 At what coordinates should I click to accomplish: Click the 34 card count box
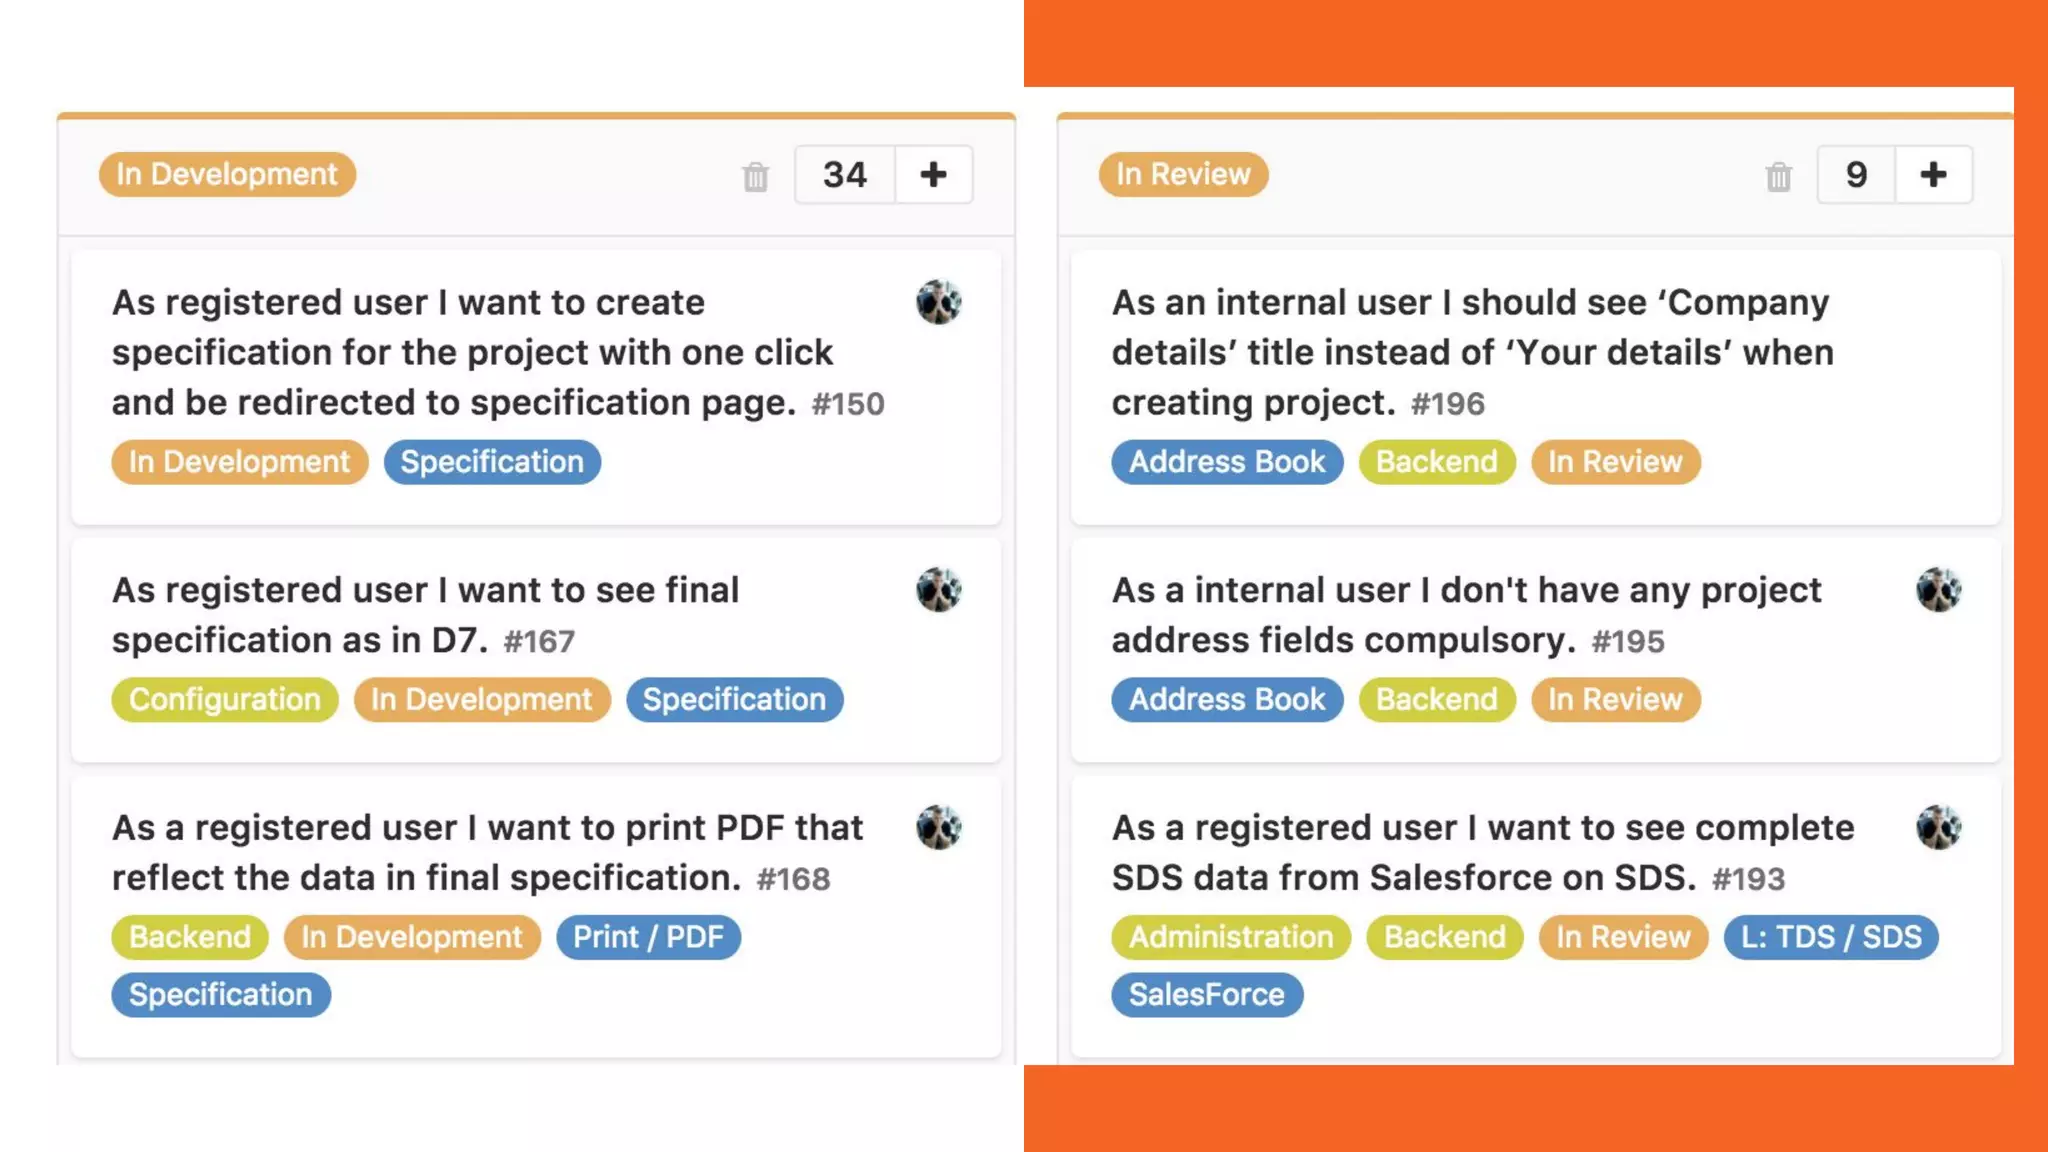845,175
